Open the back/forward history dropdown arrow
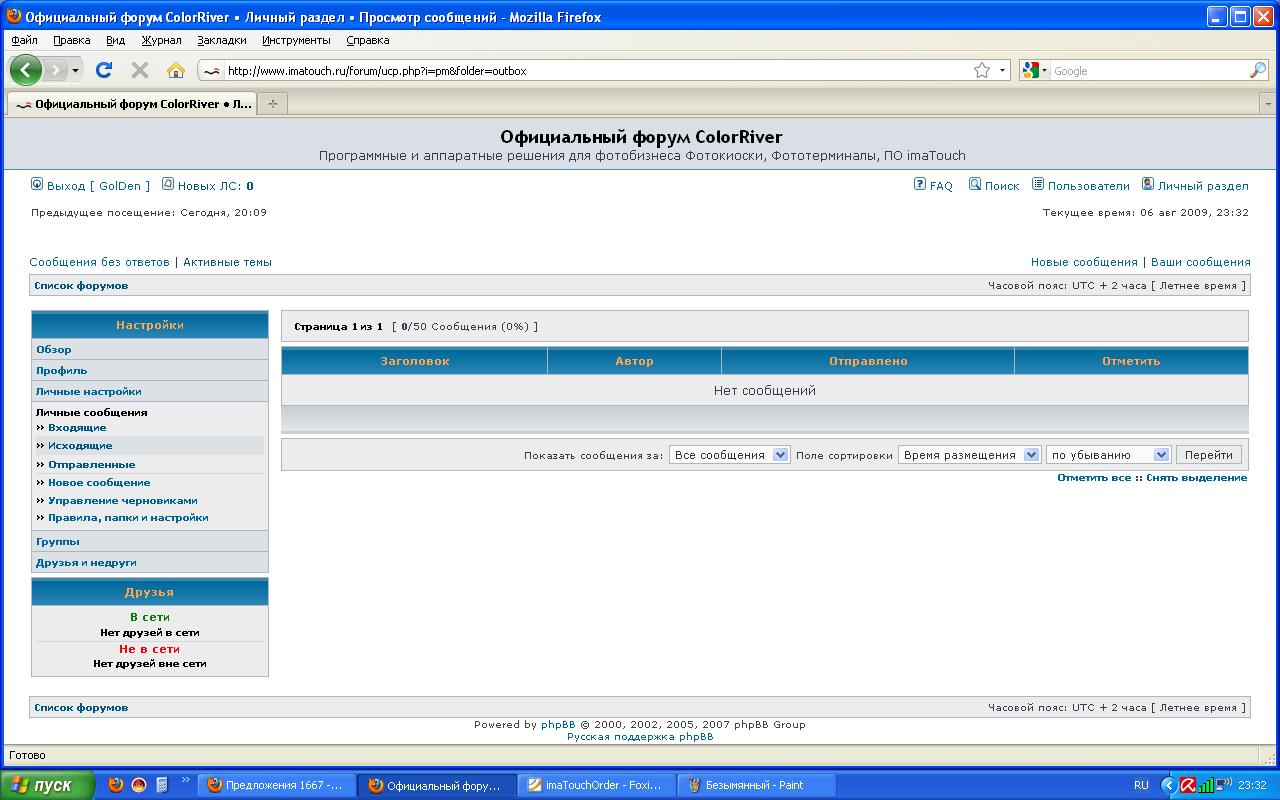1280x800 pixels. [x=75, y=71]
